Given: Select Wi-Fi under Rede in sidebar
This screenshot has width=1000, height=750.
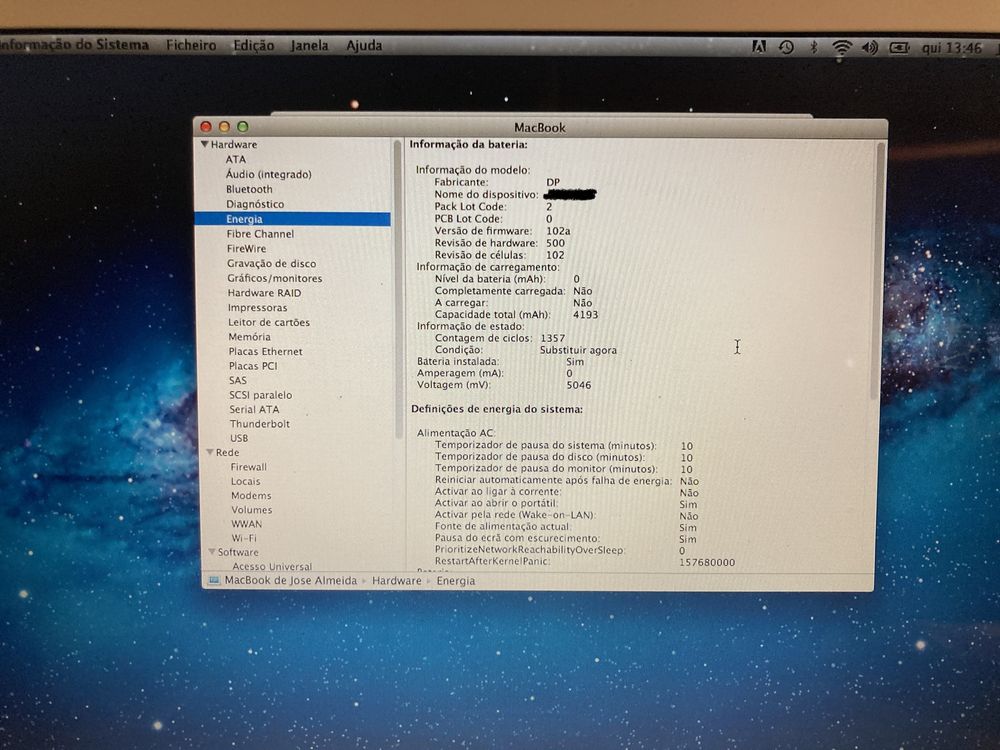Looking at the screenshot, I should tap(244, 538).
